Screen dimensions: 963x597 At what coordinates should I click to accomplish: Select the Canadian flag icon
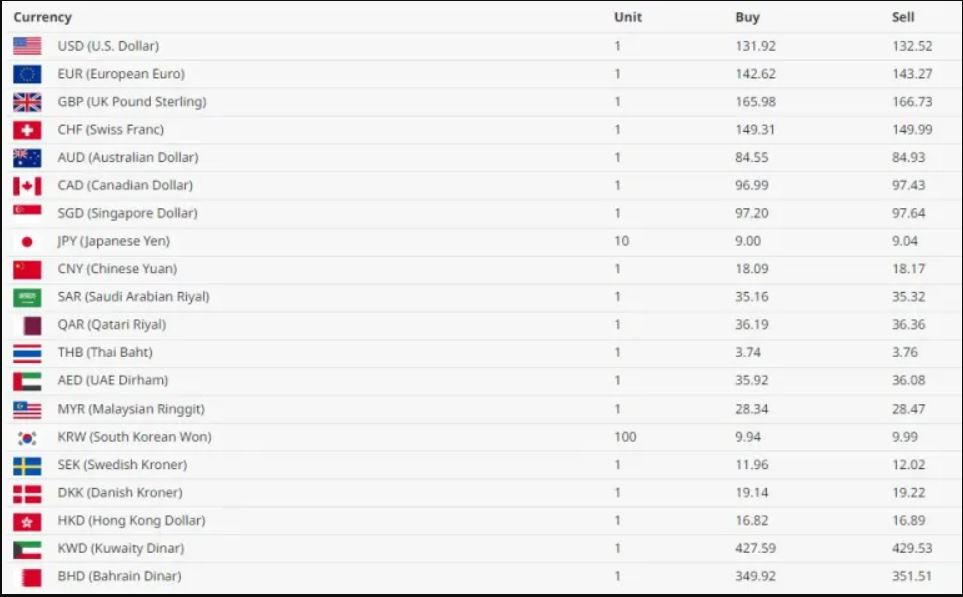point(27,186)
